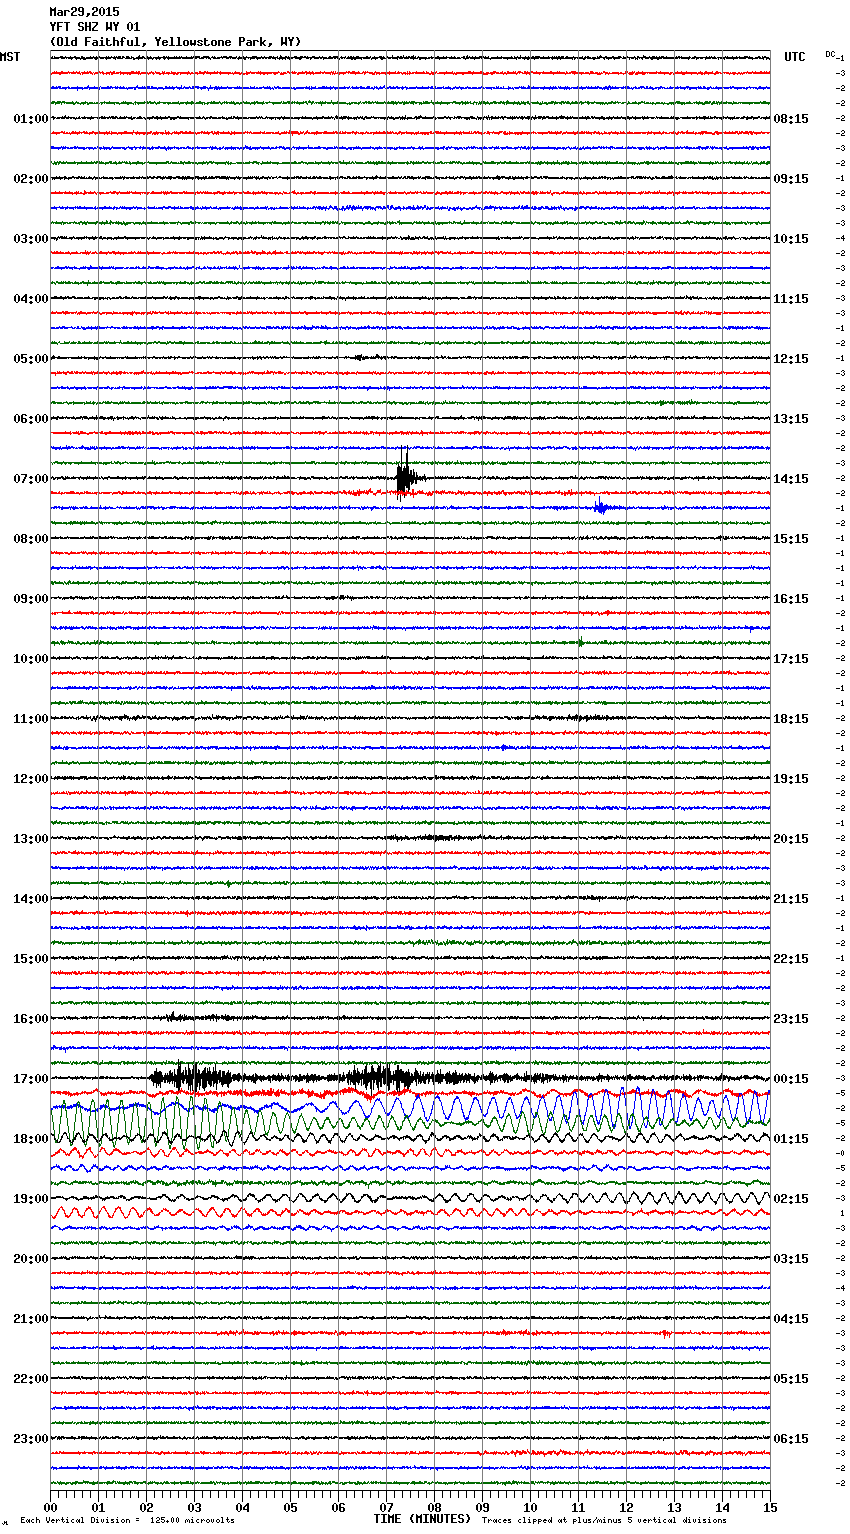The width and height of the screenshot is (850, 1534).
Task: Click the 17:15 UTC time label
Action: tap(791, 659)
